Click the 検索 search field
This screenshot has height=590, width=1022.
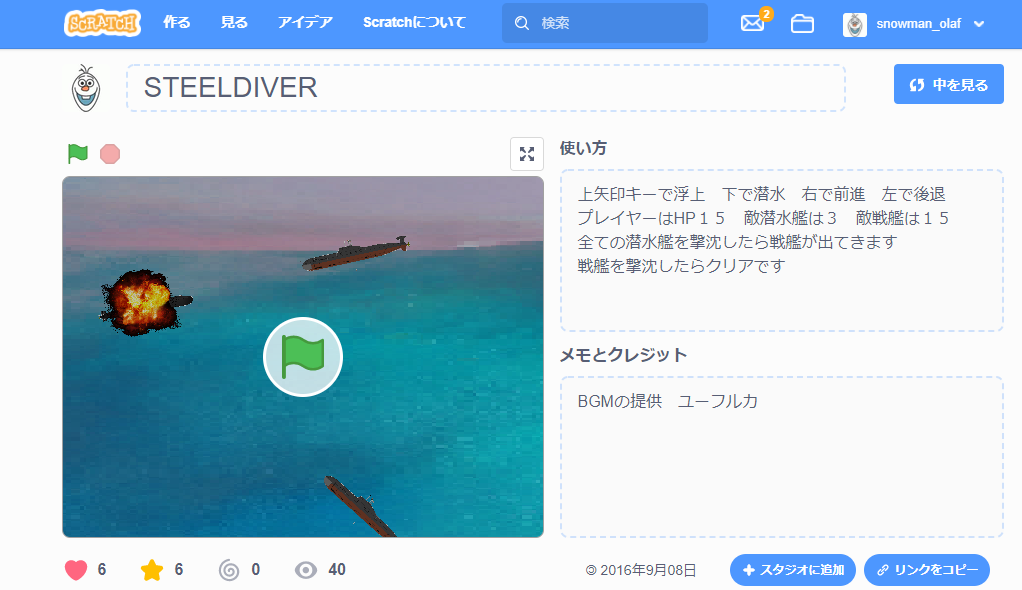click(x=605, y=23)
